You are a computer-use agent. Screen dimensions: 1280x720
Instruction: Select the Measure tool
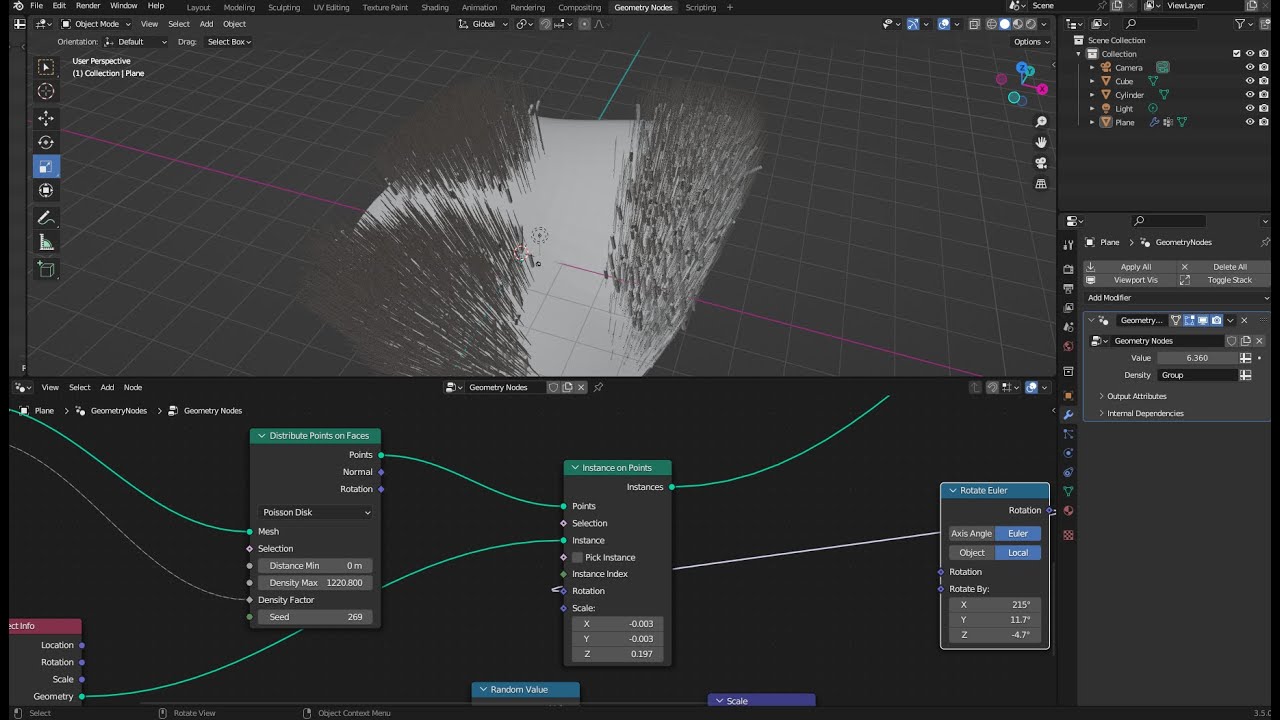pyautogui.click(x=46, y=243)
